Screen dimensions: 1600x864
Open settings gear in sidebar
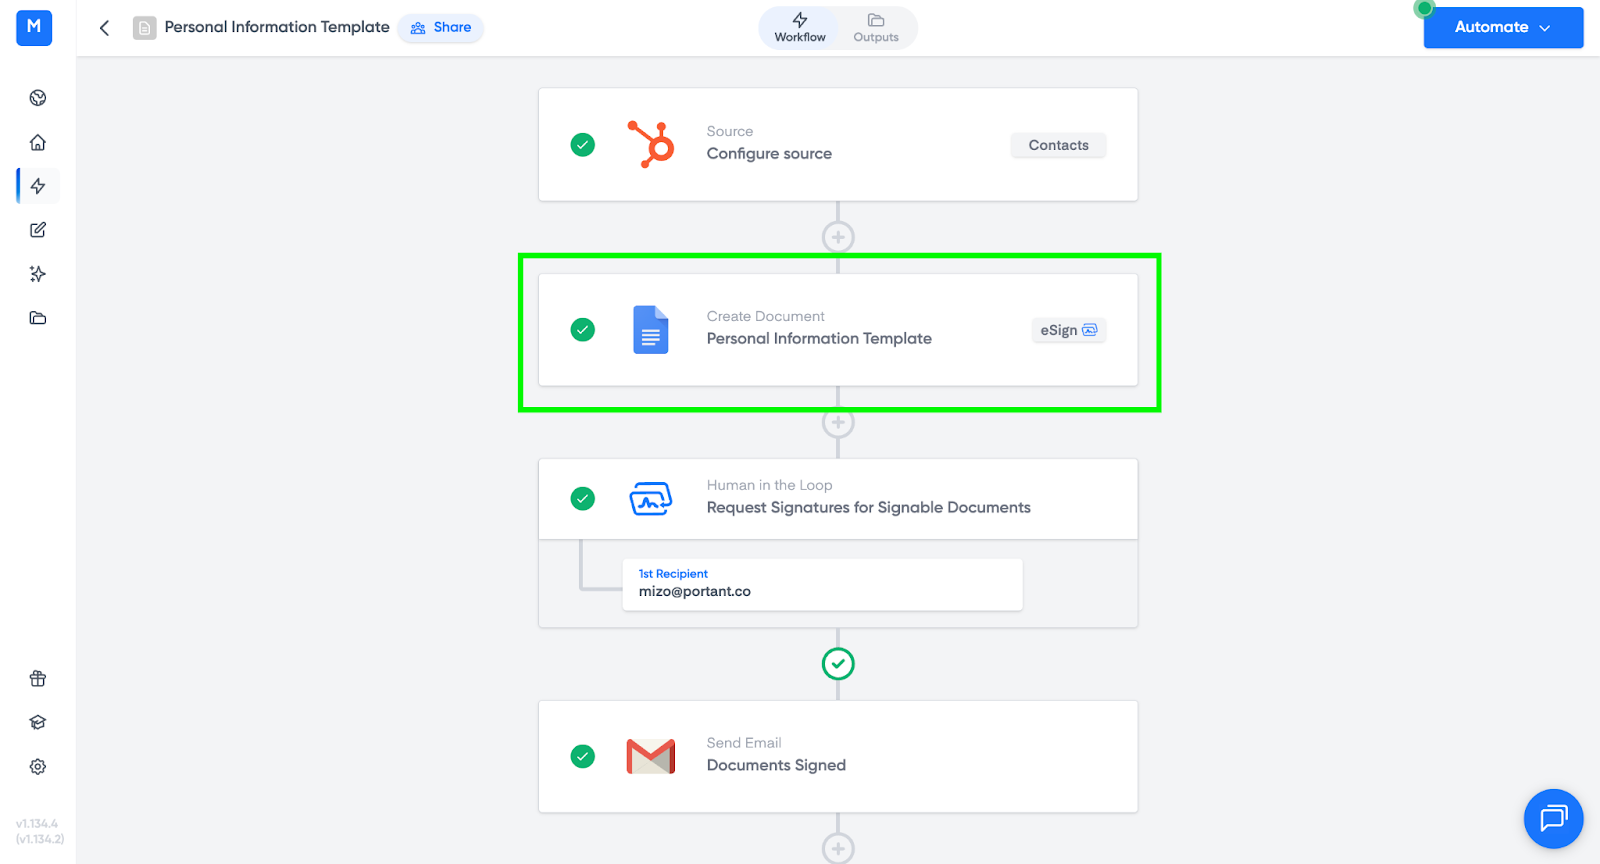(38, 766)
